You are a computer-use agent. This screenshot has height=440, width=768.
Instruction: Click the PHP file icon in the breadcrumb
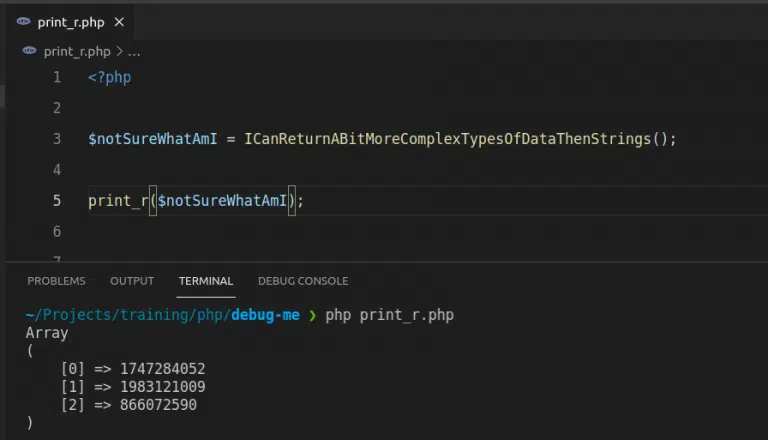point(29,50)
